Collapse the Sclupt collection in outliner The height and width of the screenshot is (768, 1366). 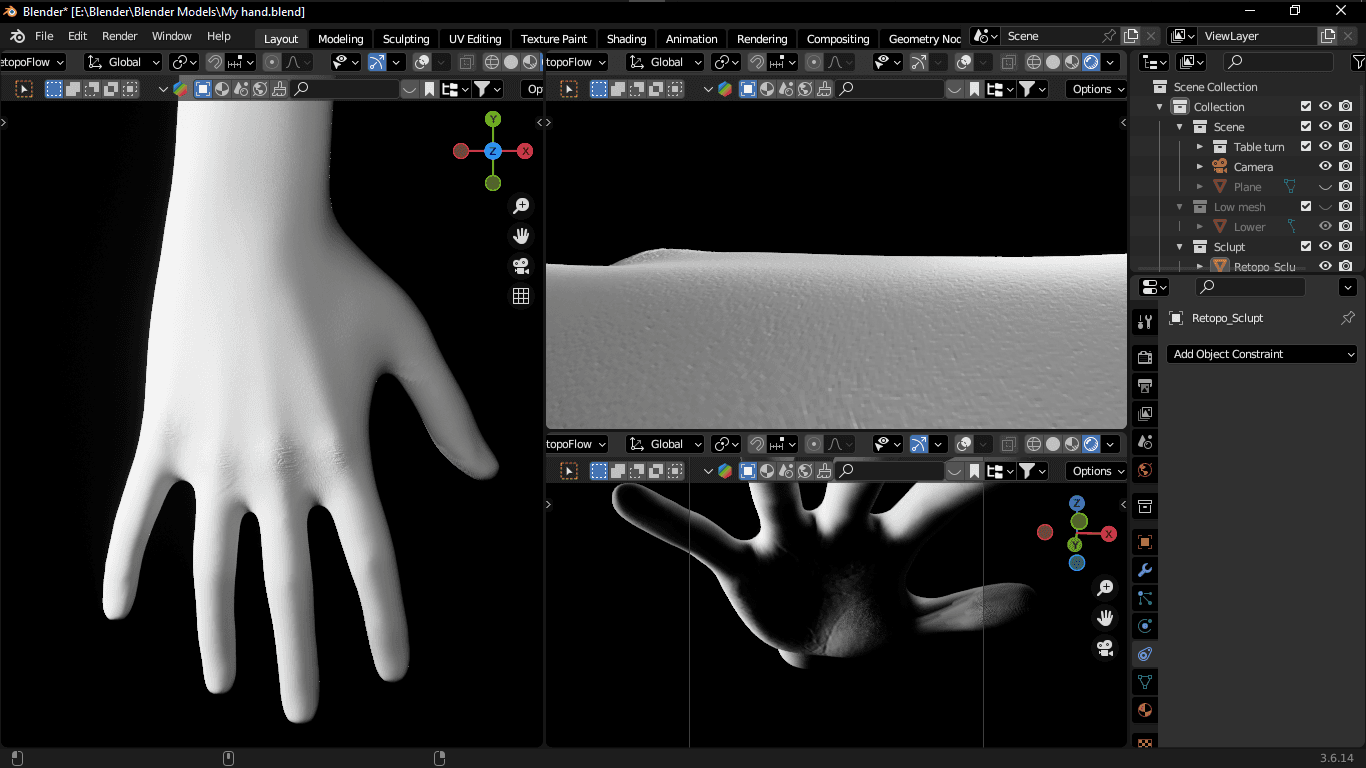[1180, 247]
